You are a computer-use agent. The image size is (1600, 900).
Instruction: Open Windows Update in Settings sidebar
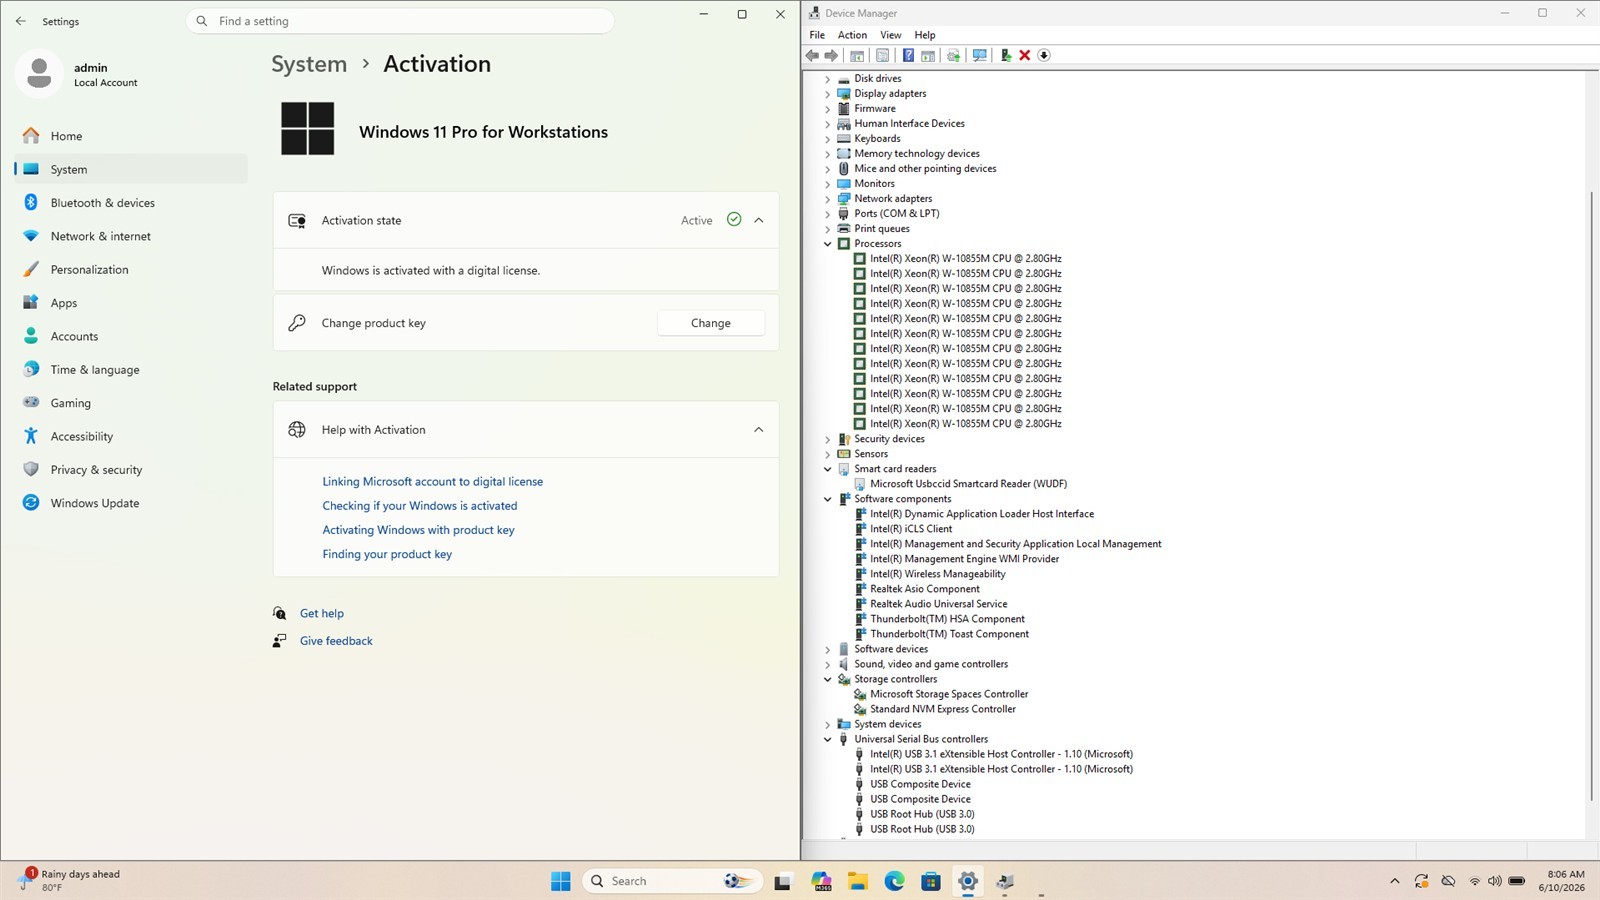(x=131, y=503)
